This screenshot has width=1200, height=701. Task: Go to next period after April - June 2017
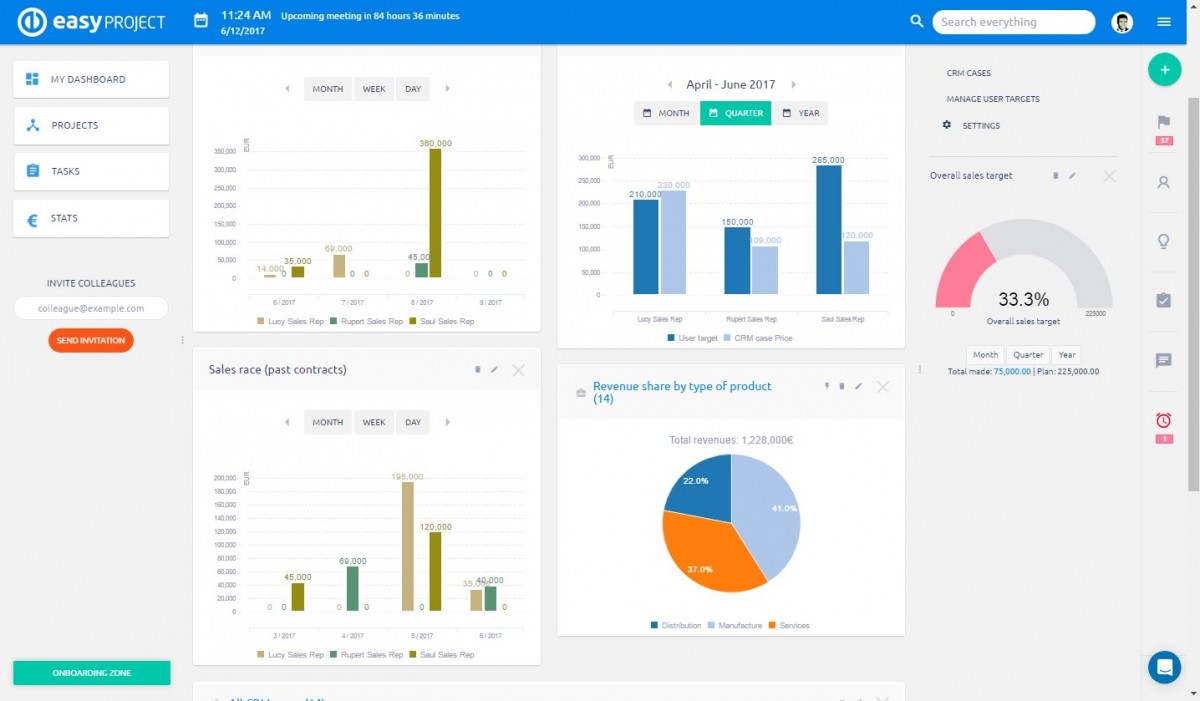pos(794,85)
